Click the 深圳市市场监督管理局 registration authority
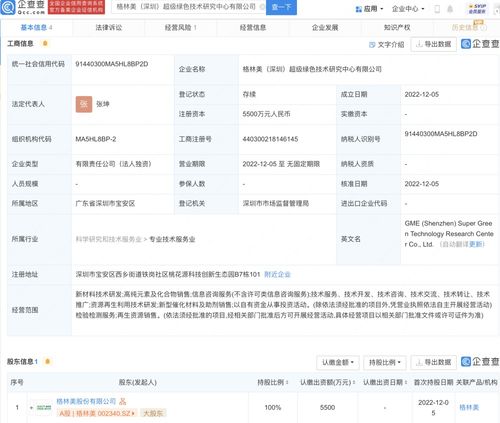 [276, 203]
